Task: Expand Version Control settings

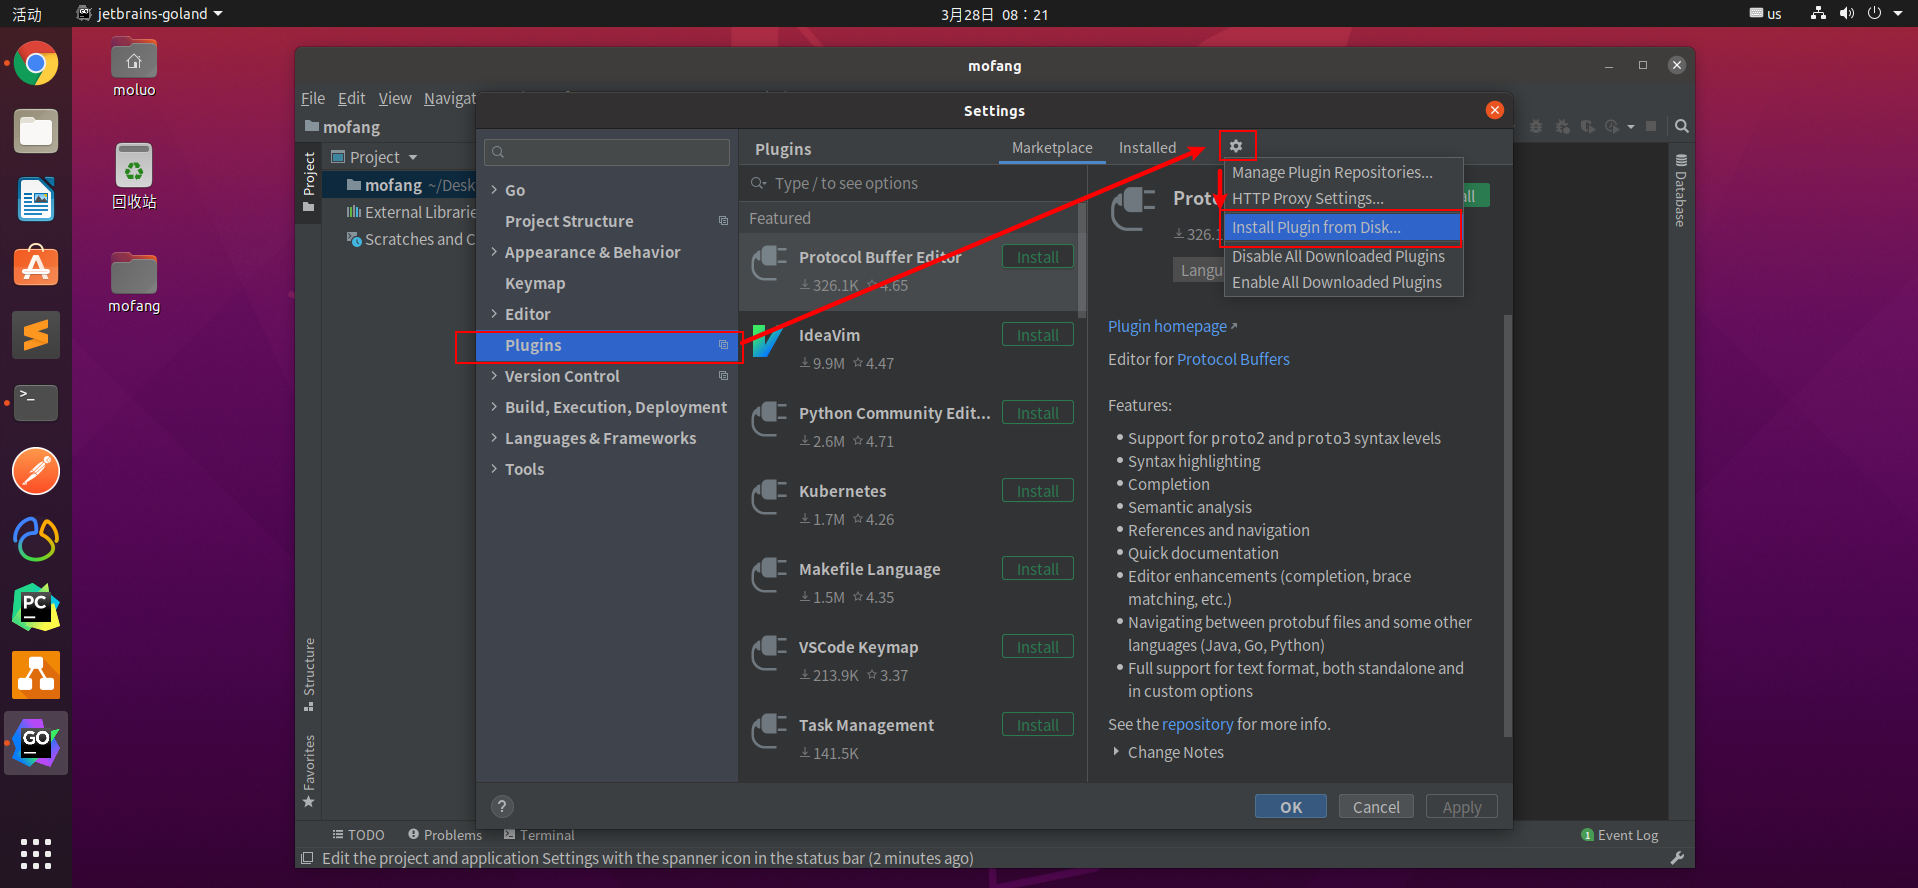Action: [x=494, y=375]
